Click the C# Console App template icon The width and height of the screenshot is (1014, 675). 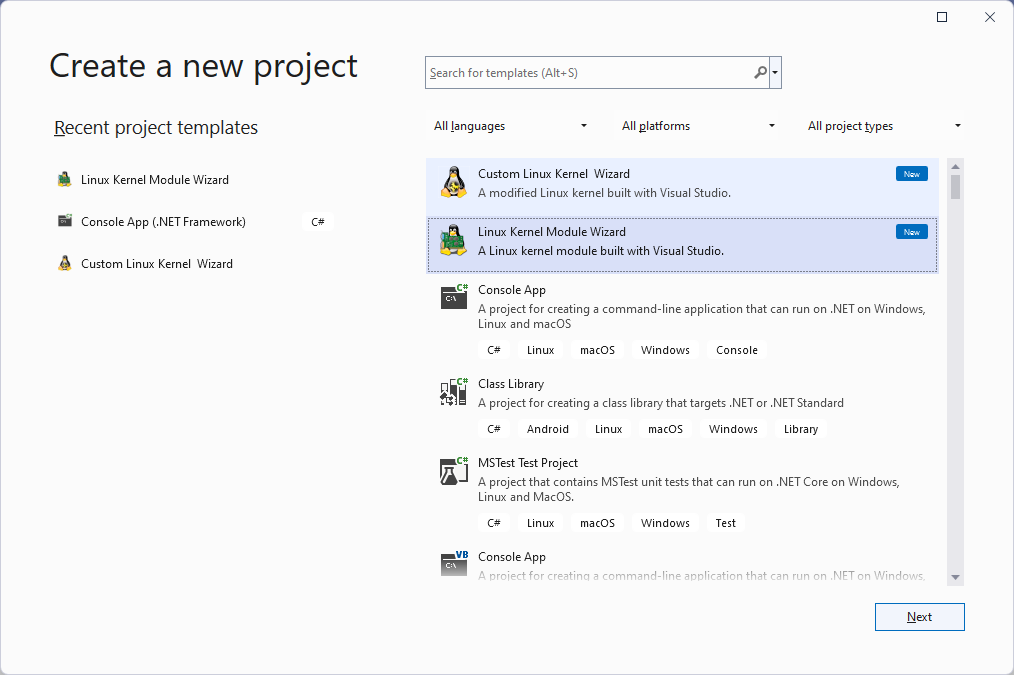(x=454, y=297)
